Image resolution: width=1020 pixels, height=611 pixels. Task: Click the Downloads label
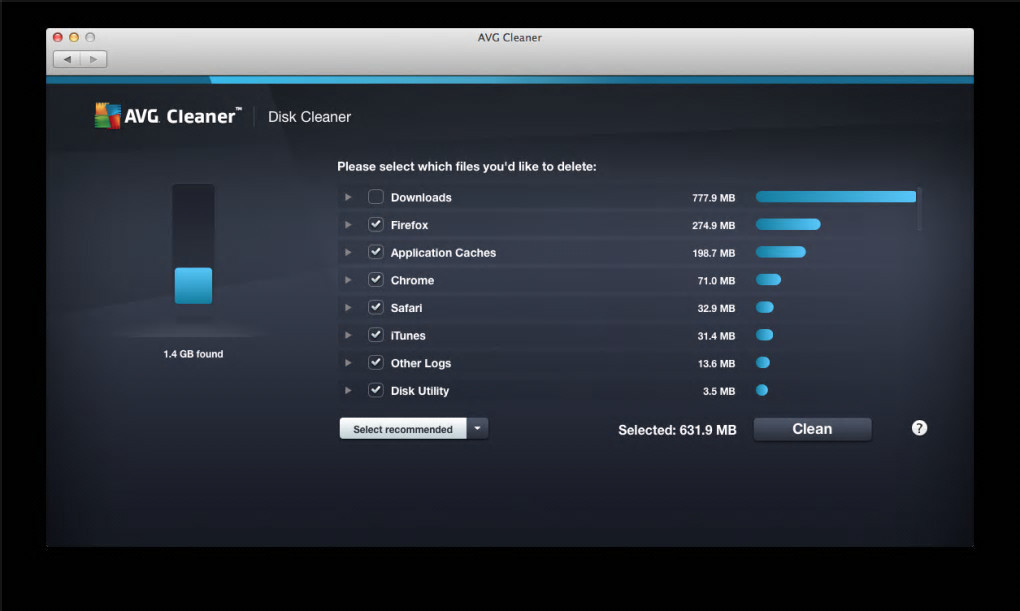(421, 197)
